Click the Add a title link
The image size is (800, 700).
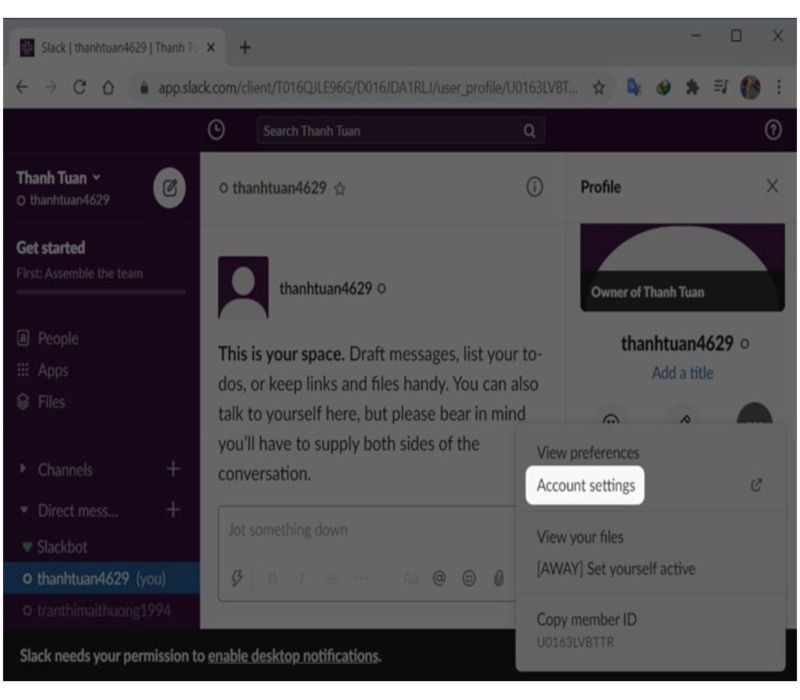coord(682,373)
